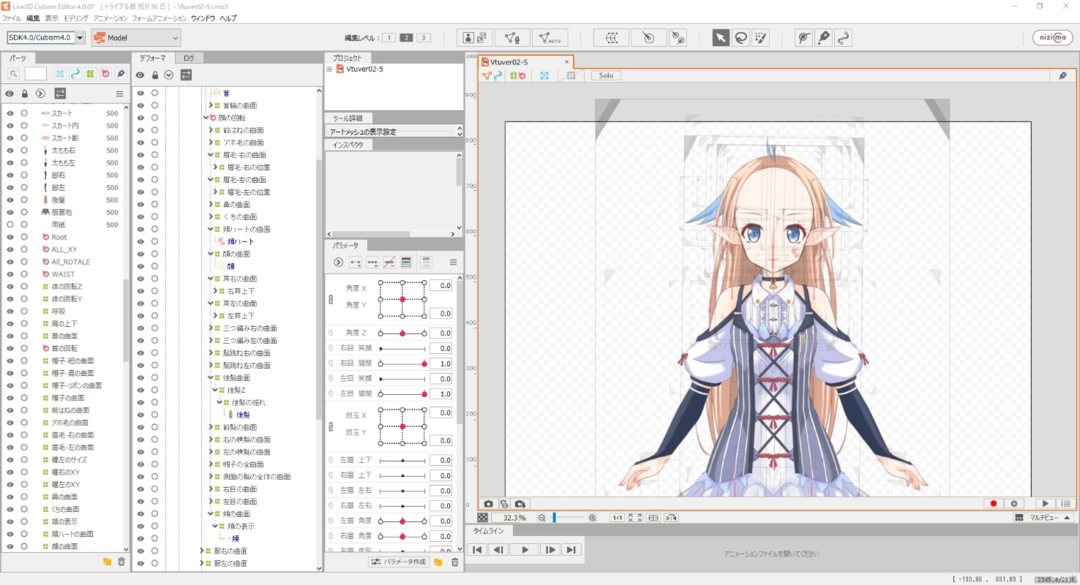Toggle visibility eye for スカート part
Viewport: 1080px width, 585px height.
click(10, 113)
